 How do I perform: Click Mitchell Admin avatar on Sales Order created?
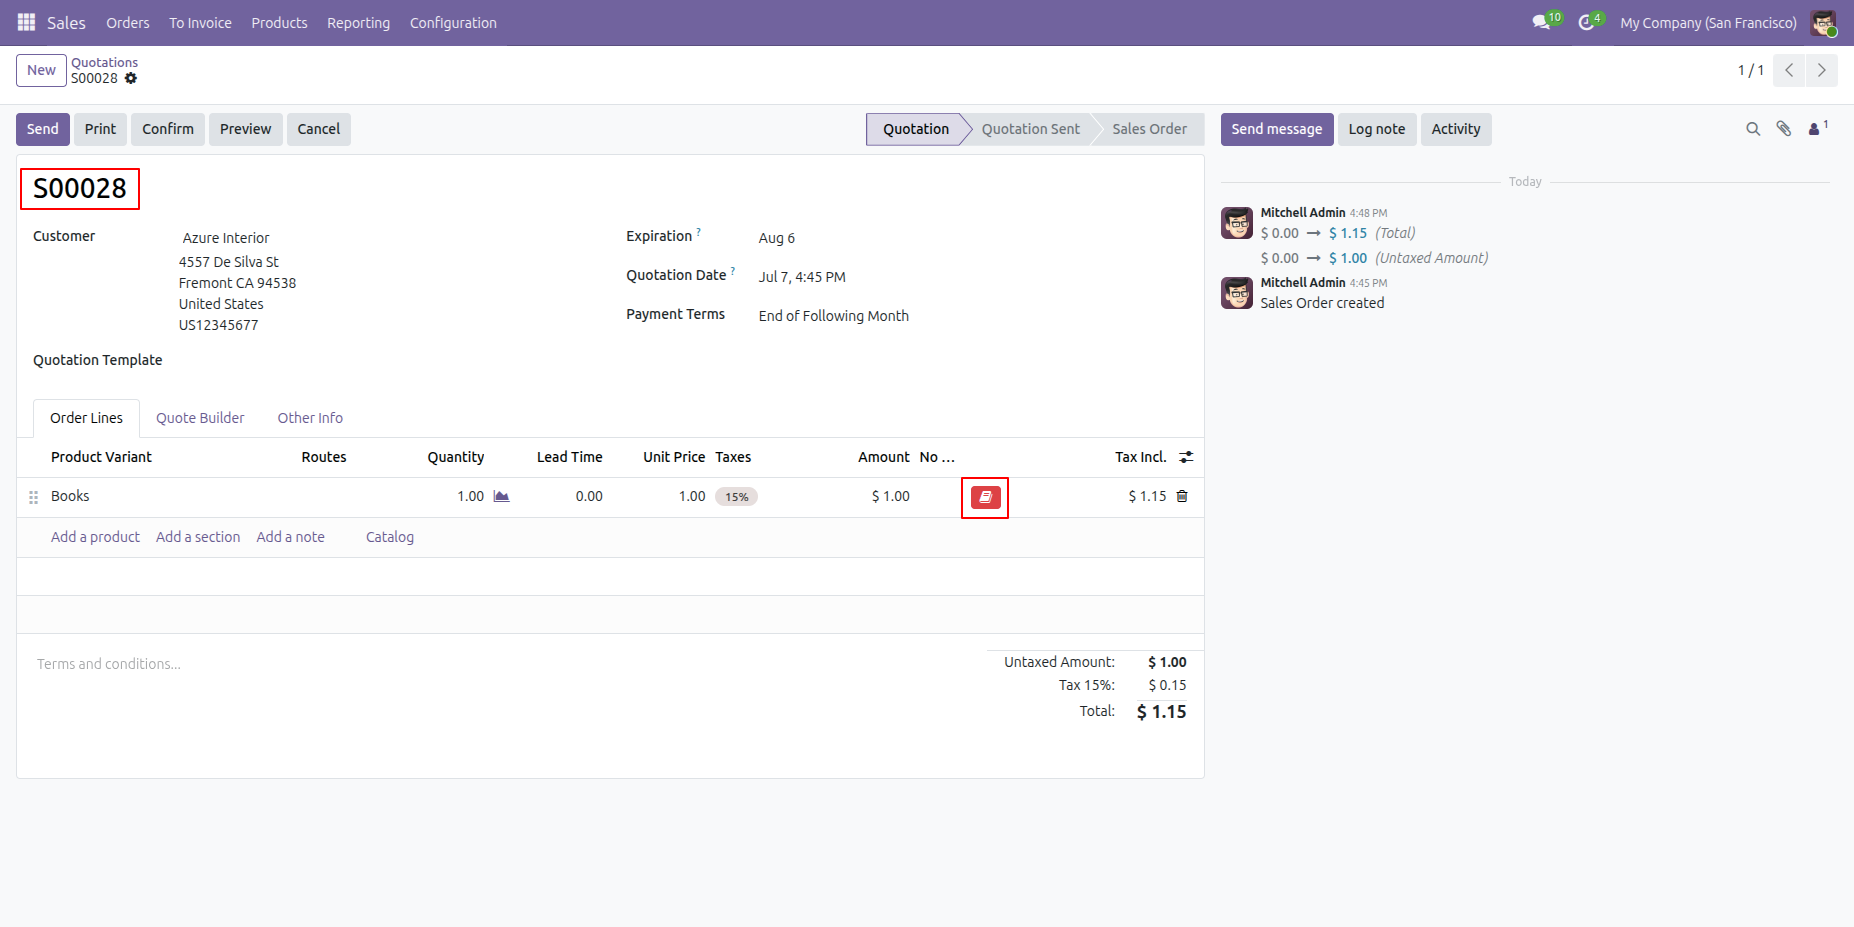pyautogui.click(x=1237, y=293)
